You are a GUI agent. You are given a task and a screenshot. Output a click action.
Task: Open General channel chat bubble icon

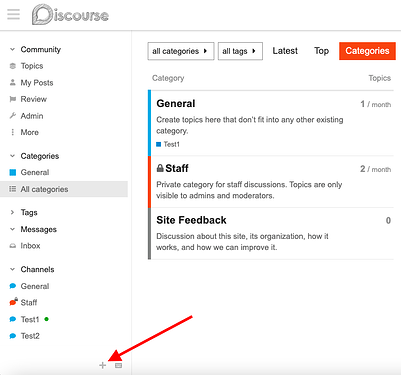point(13,286)
